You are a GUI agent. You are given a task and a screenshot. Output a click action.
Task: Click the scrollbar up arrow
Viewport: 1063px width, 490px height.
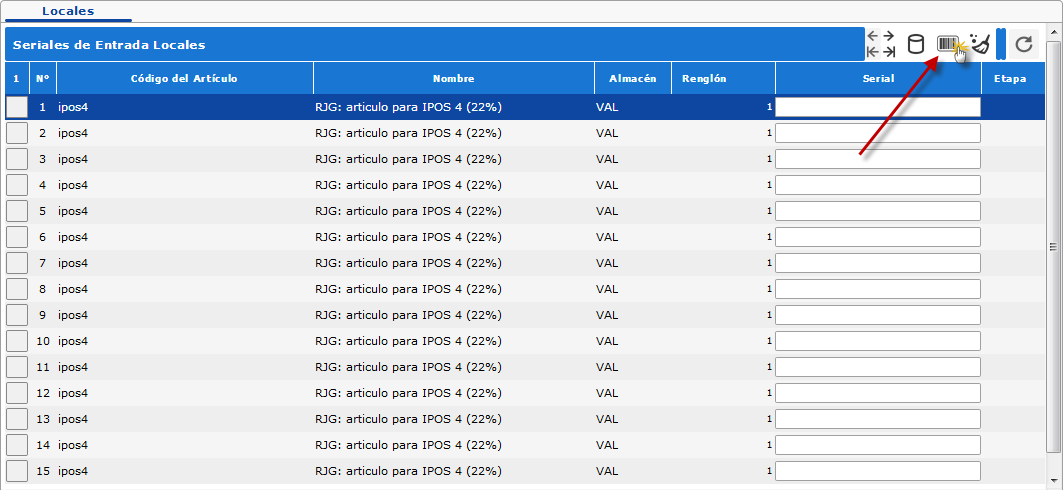coord(1054,30)
